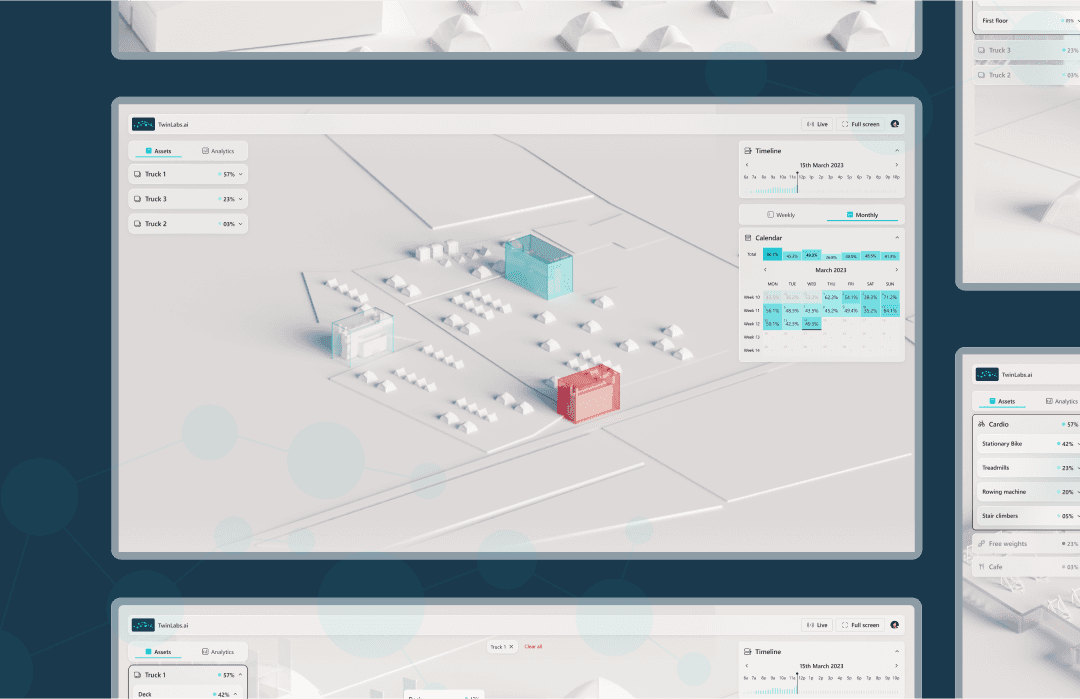Select the Week 10 Sunday 71.2% cell
The image size is (1080, 699).
point(890,297)
